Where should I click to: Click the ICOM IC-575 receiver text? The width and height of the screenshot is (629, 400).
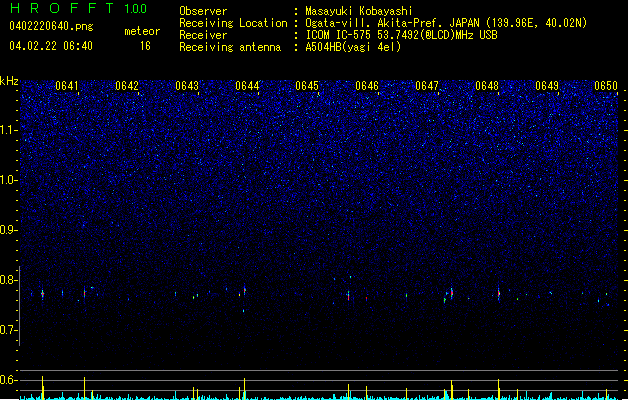(x=401, y=35)
